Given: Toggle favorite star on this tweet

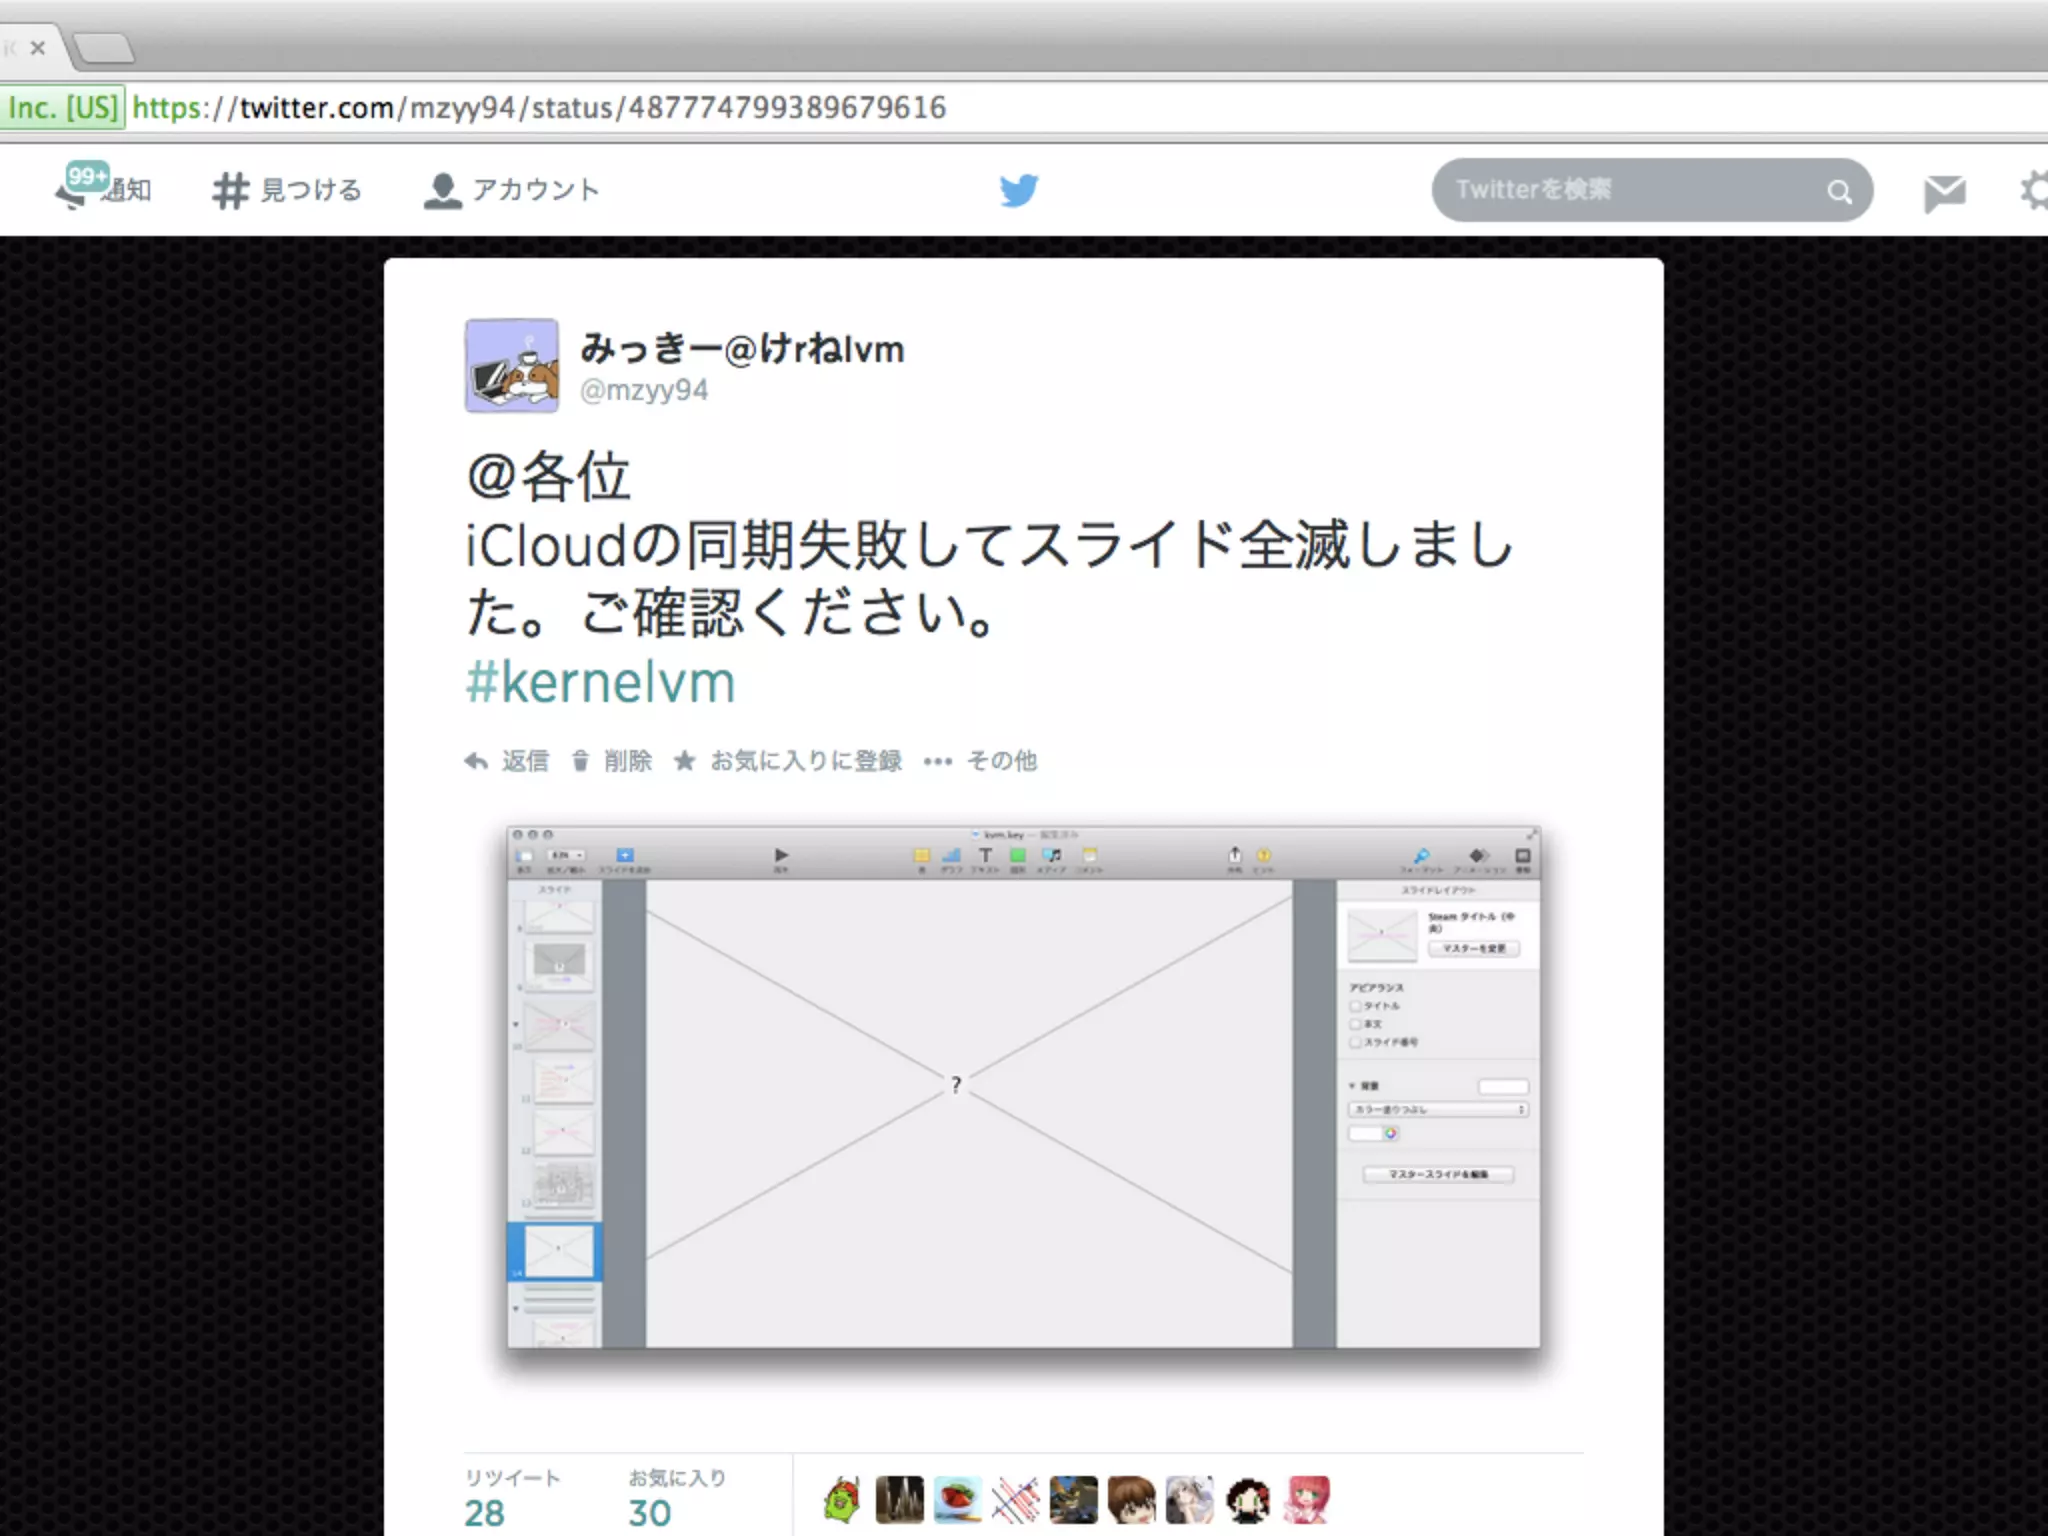Looking at the screenshot, I should click(685, 761).
